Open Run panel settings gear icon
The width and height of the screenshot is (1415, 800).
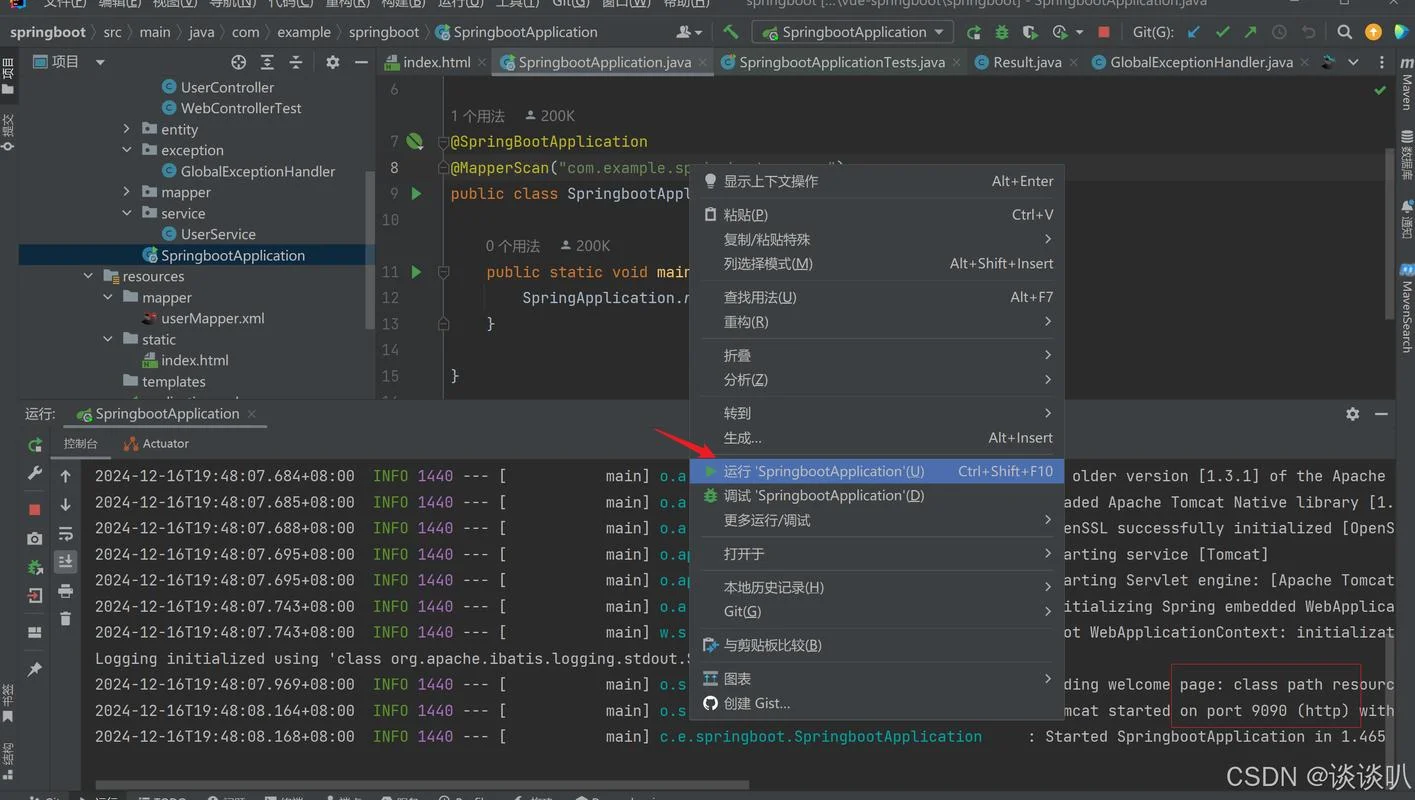point(1352,414)
